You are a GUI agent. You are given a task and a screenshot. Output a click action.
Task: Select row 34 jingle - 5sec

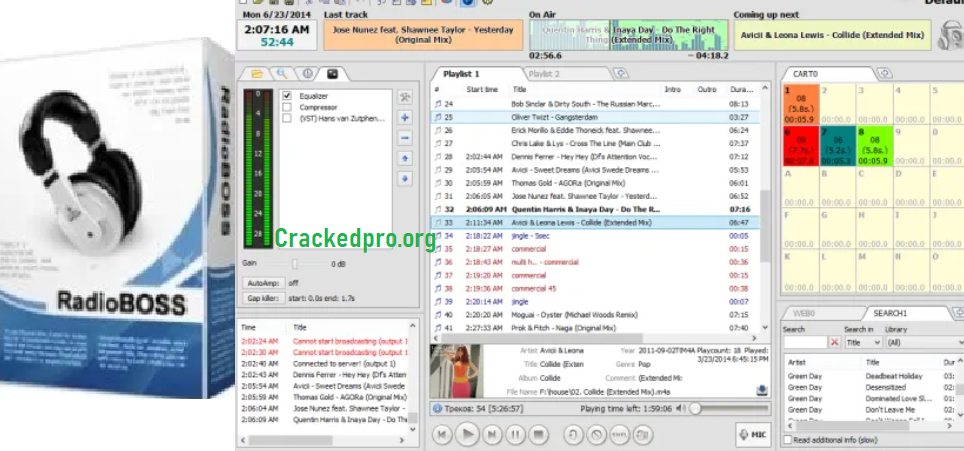[595, 236]
